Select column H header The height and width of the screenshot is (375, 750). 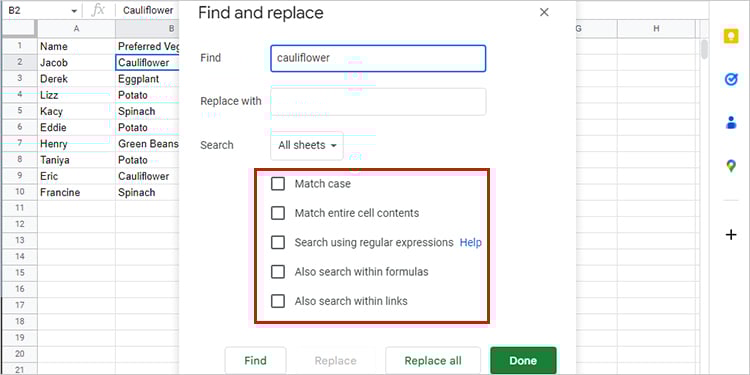click(656, 29)
